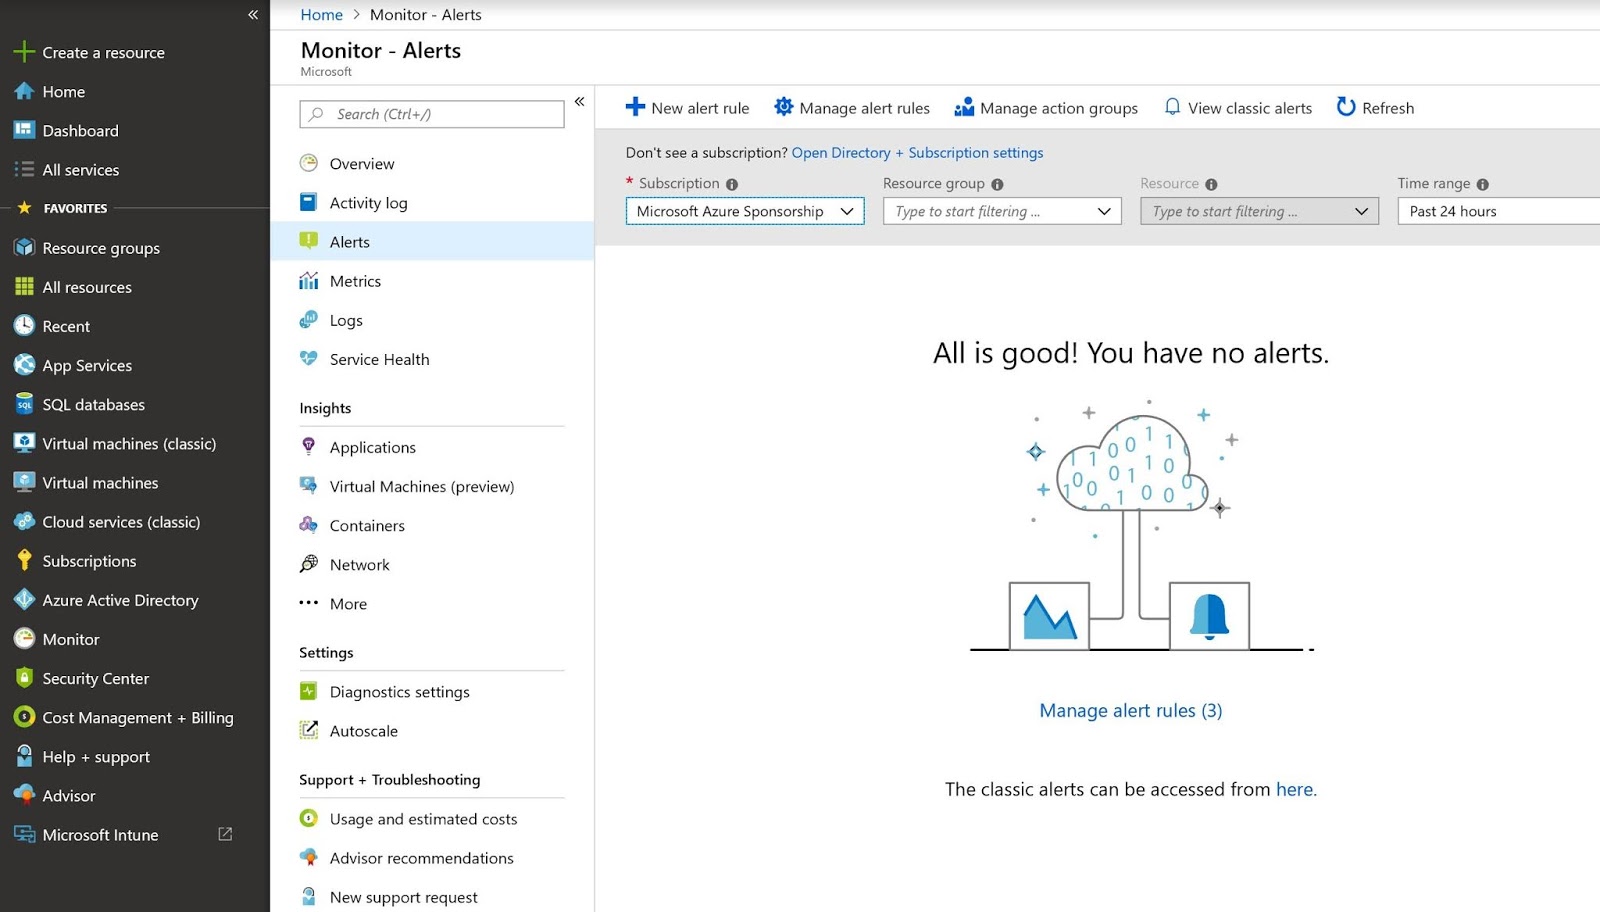This screenshot has height=912, width=1600.
Task: Click Security Center in the sidebar
Action: point(95,678)
